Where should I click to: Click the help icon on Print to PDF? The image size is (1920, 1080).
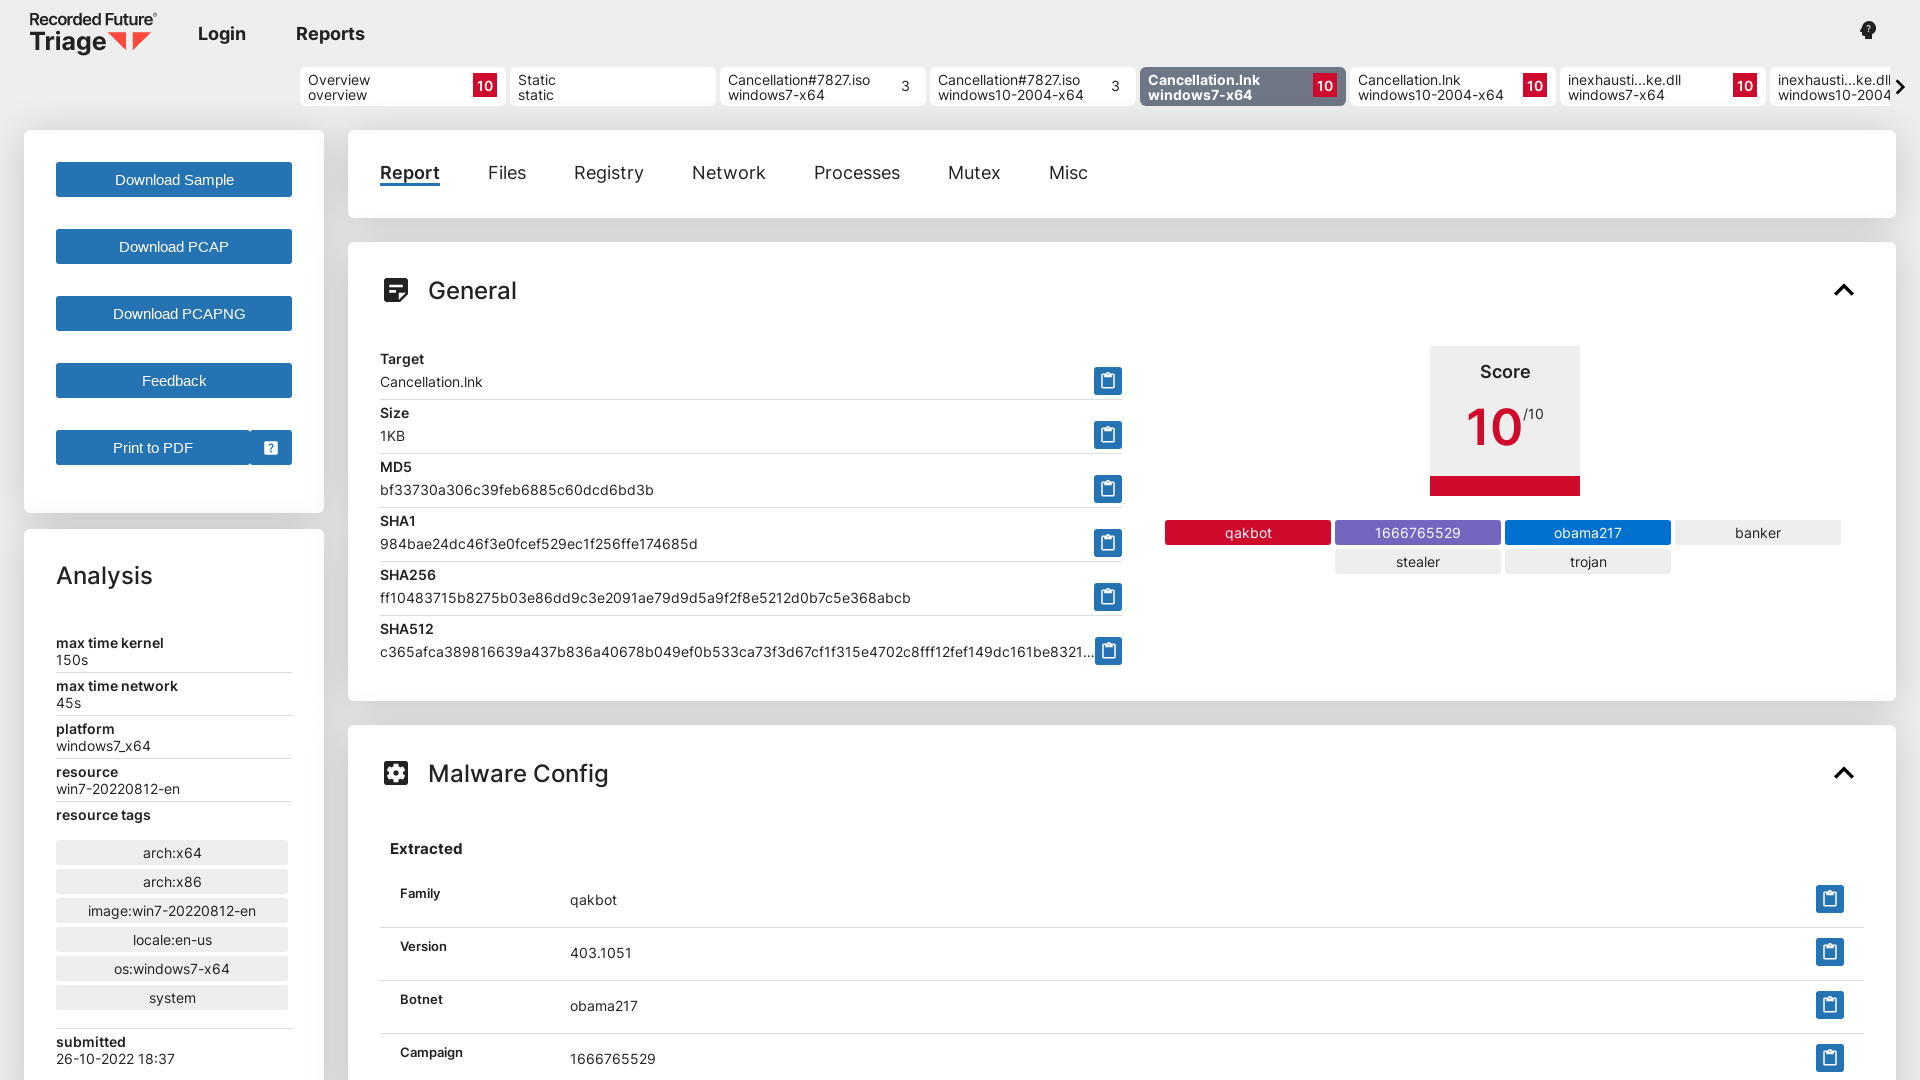[x=270, y=447]
